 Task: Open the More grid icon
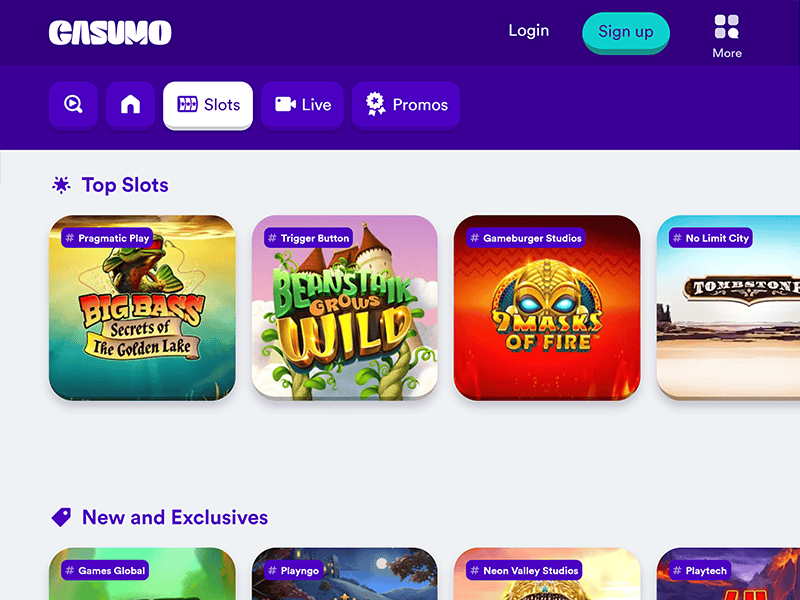[727, 27]
